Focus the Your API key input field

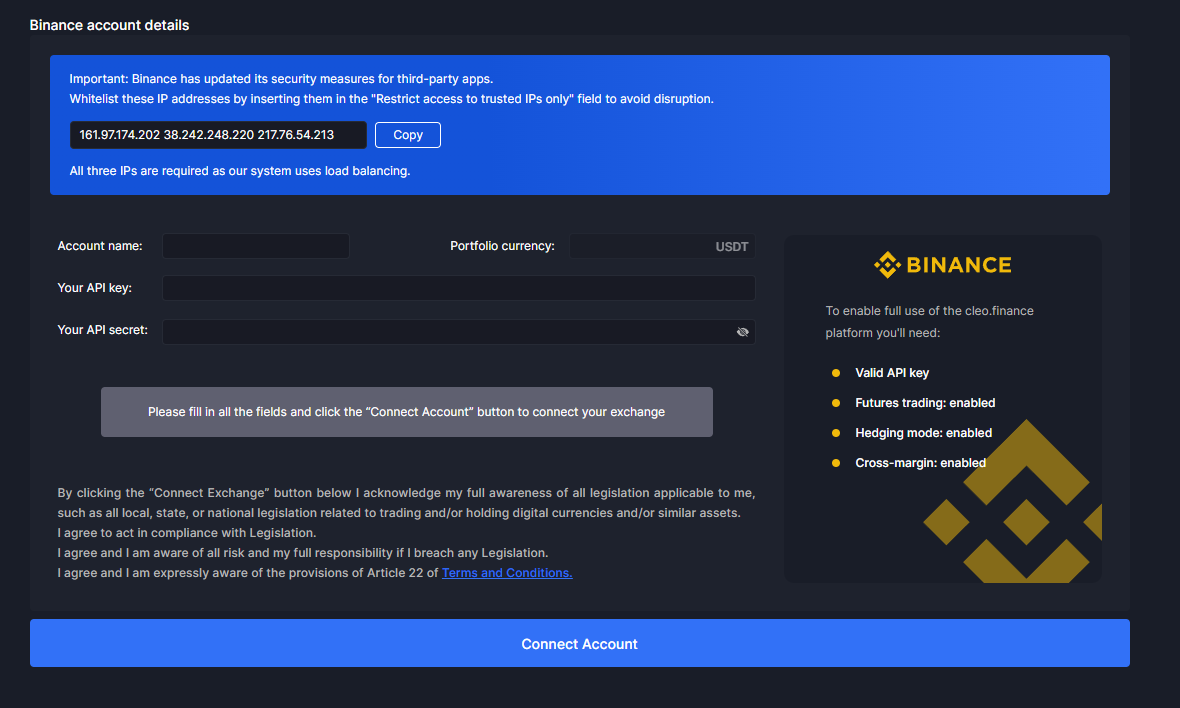pos(458,288)
